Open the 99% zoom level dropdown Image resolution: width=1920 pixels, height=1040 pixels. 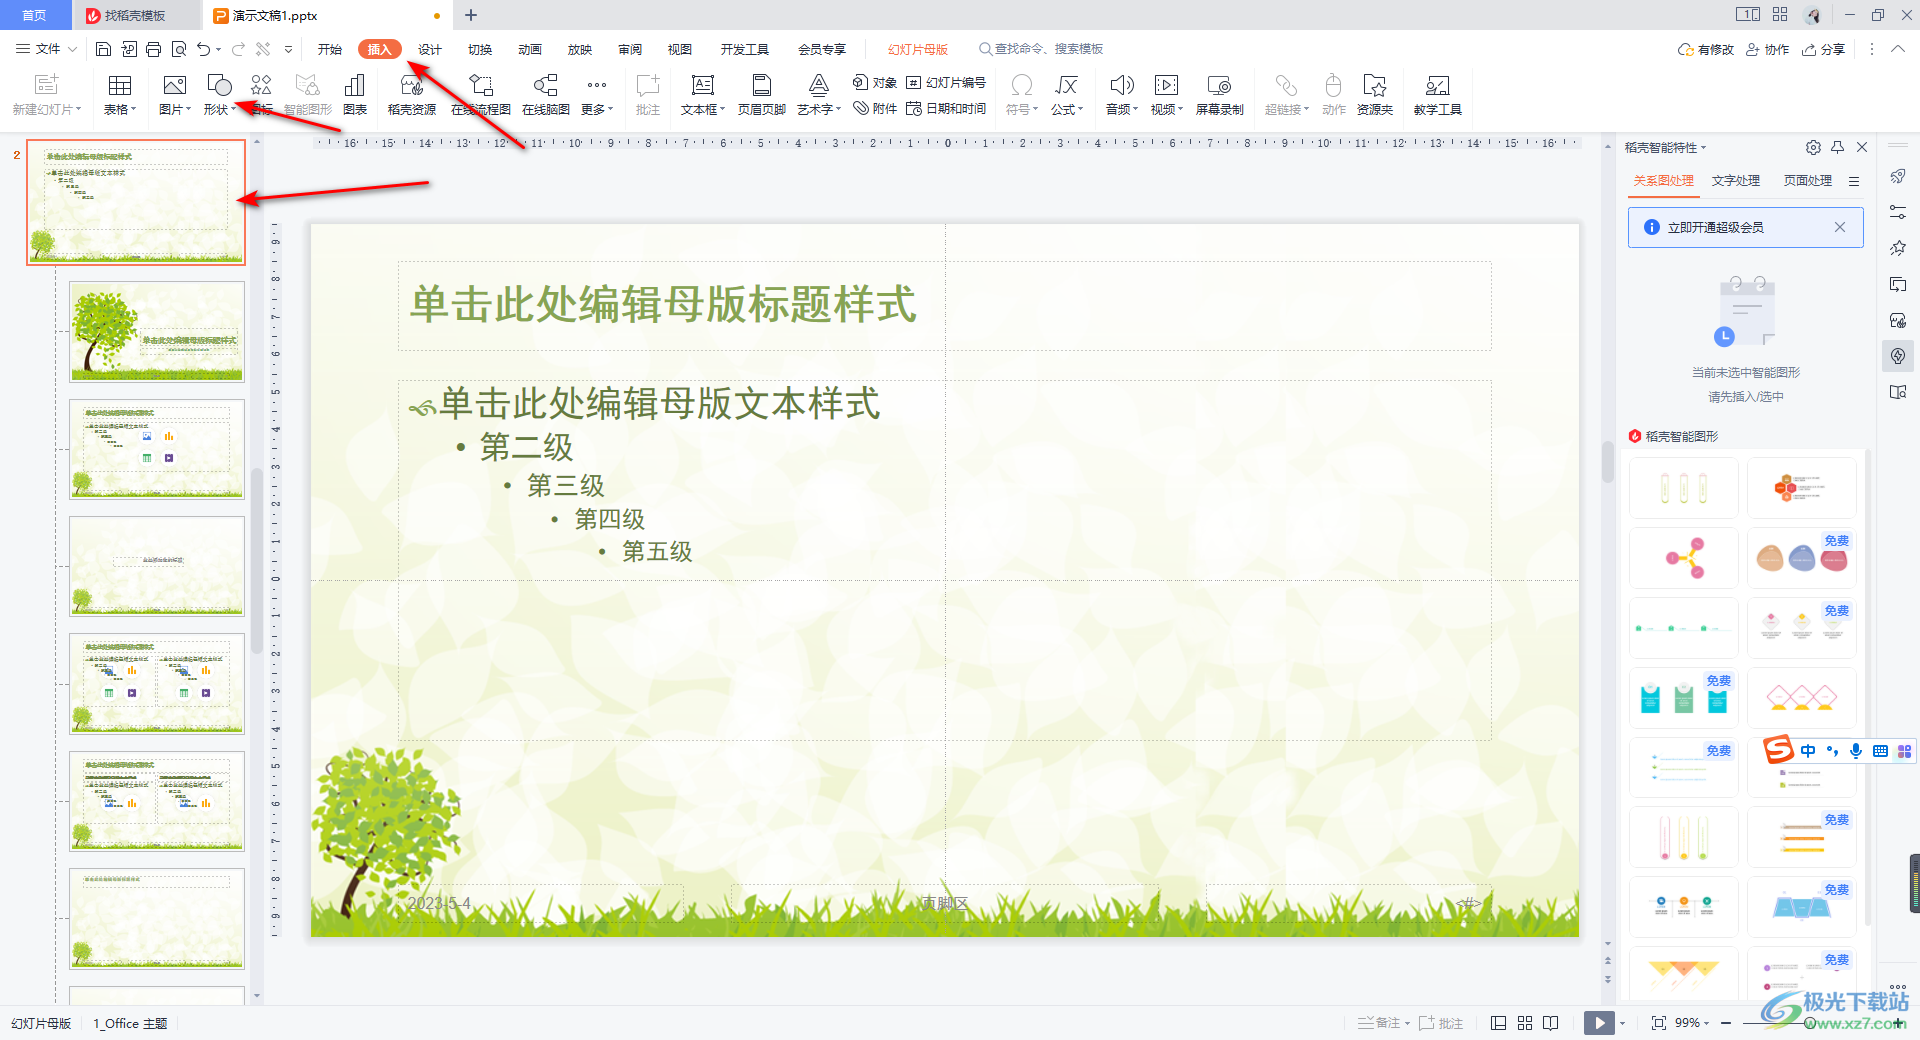coord(1692,1023)
